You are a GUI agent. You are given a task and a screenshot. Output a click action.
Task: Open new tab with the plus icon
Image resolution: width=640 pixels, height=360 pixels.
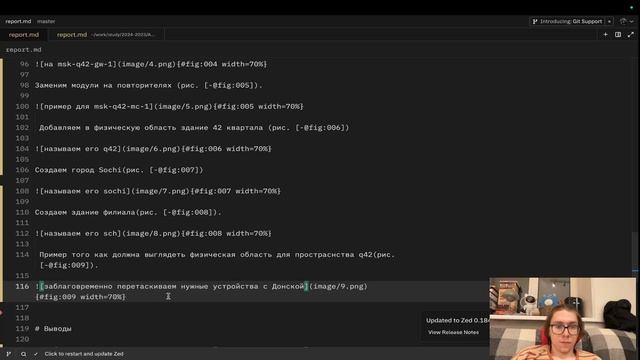(605, 35)
